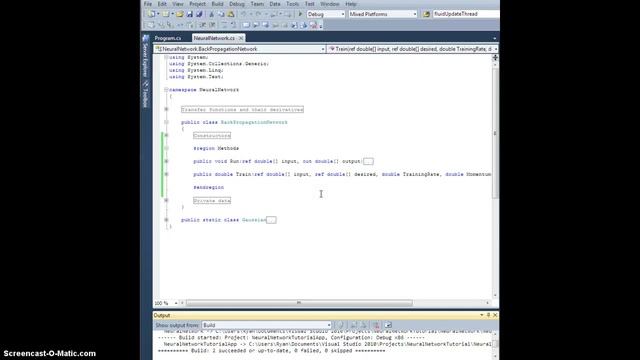Clear all text in Output window
640x360 pixels.
[x=377, y=325]
